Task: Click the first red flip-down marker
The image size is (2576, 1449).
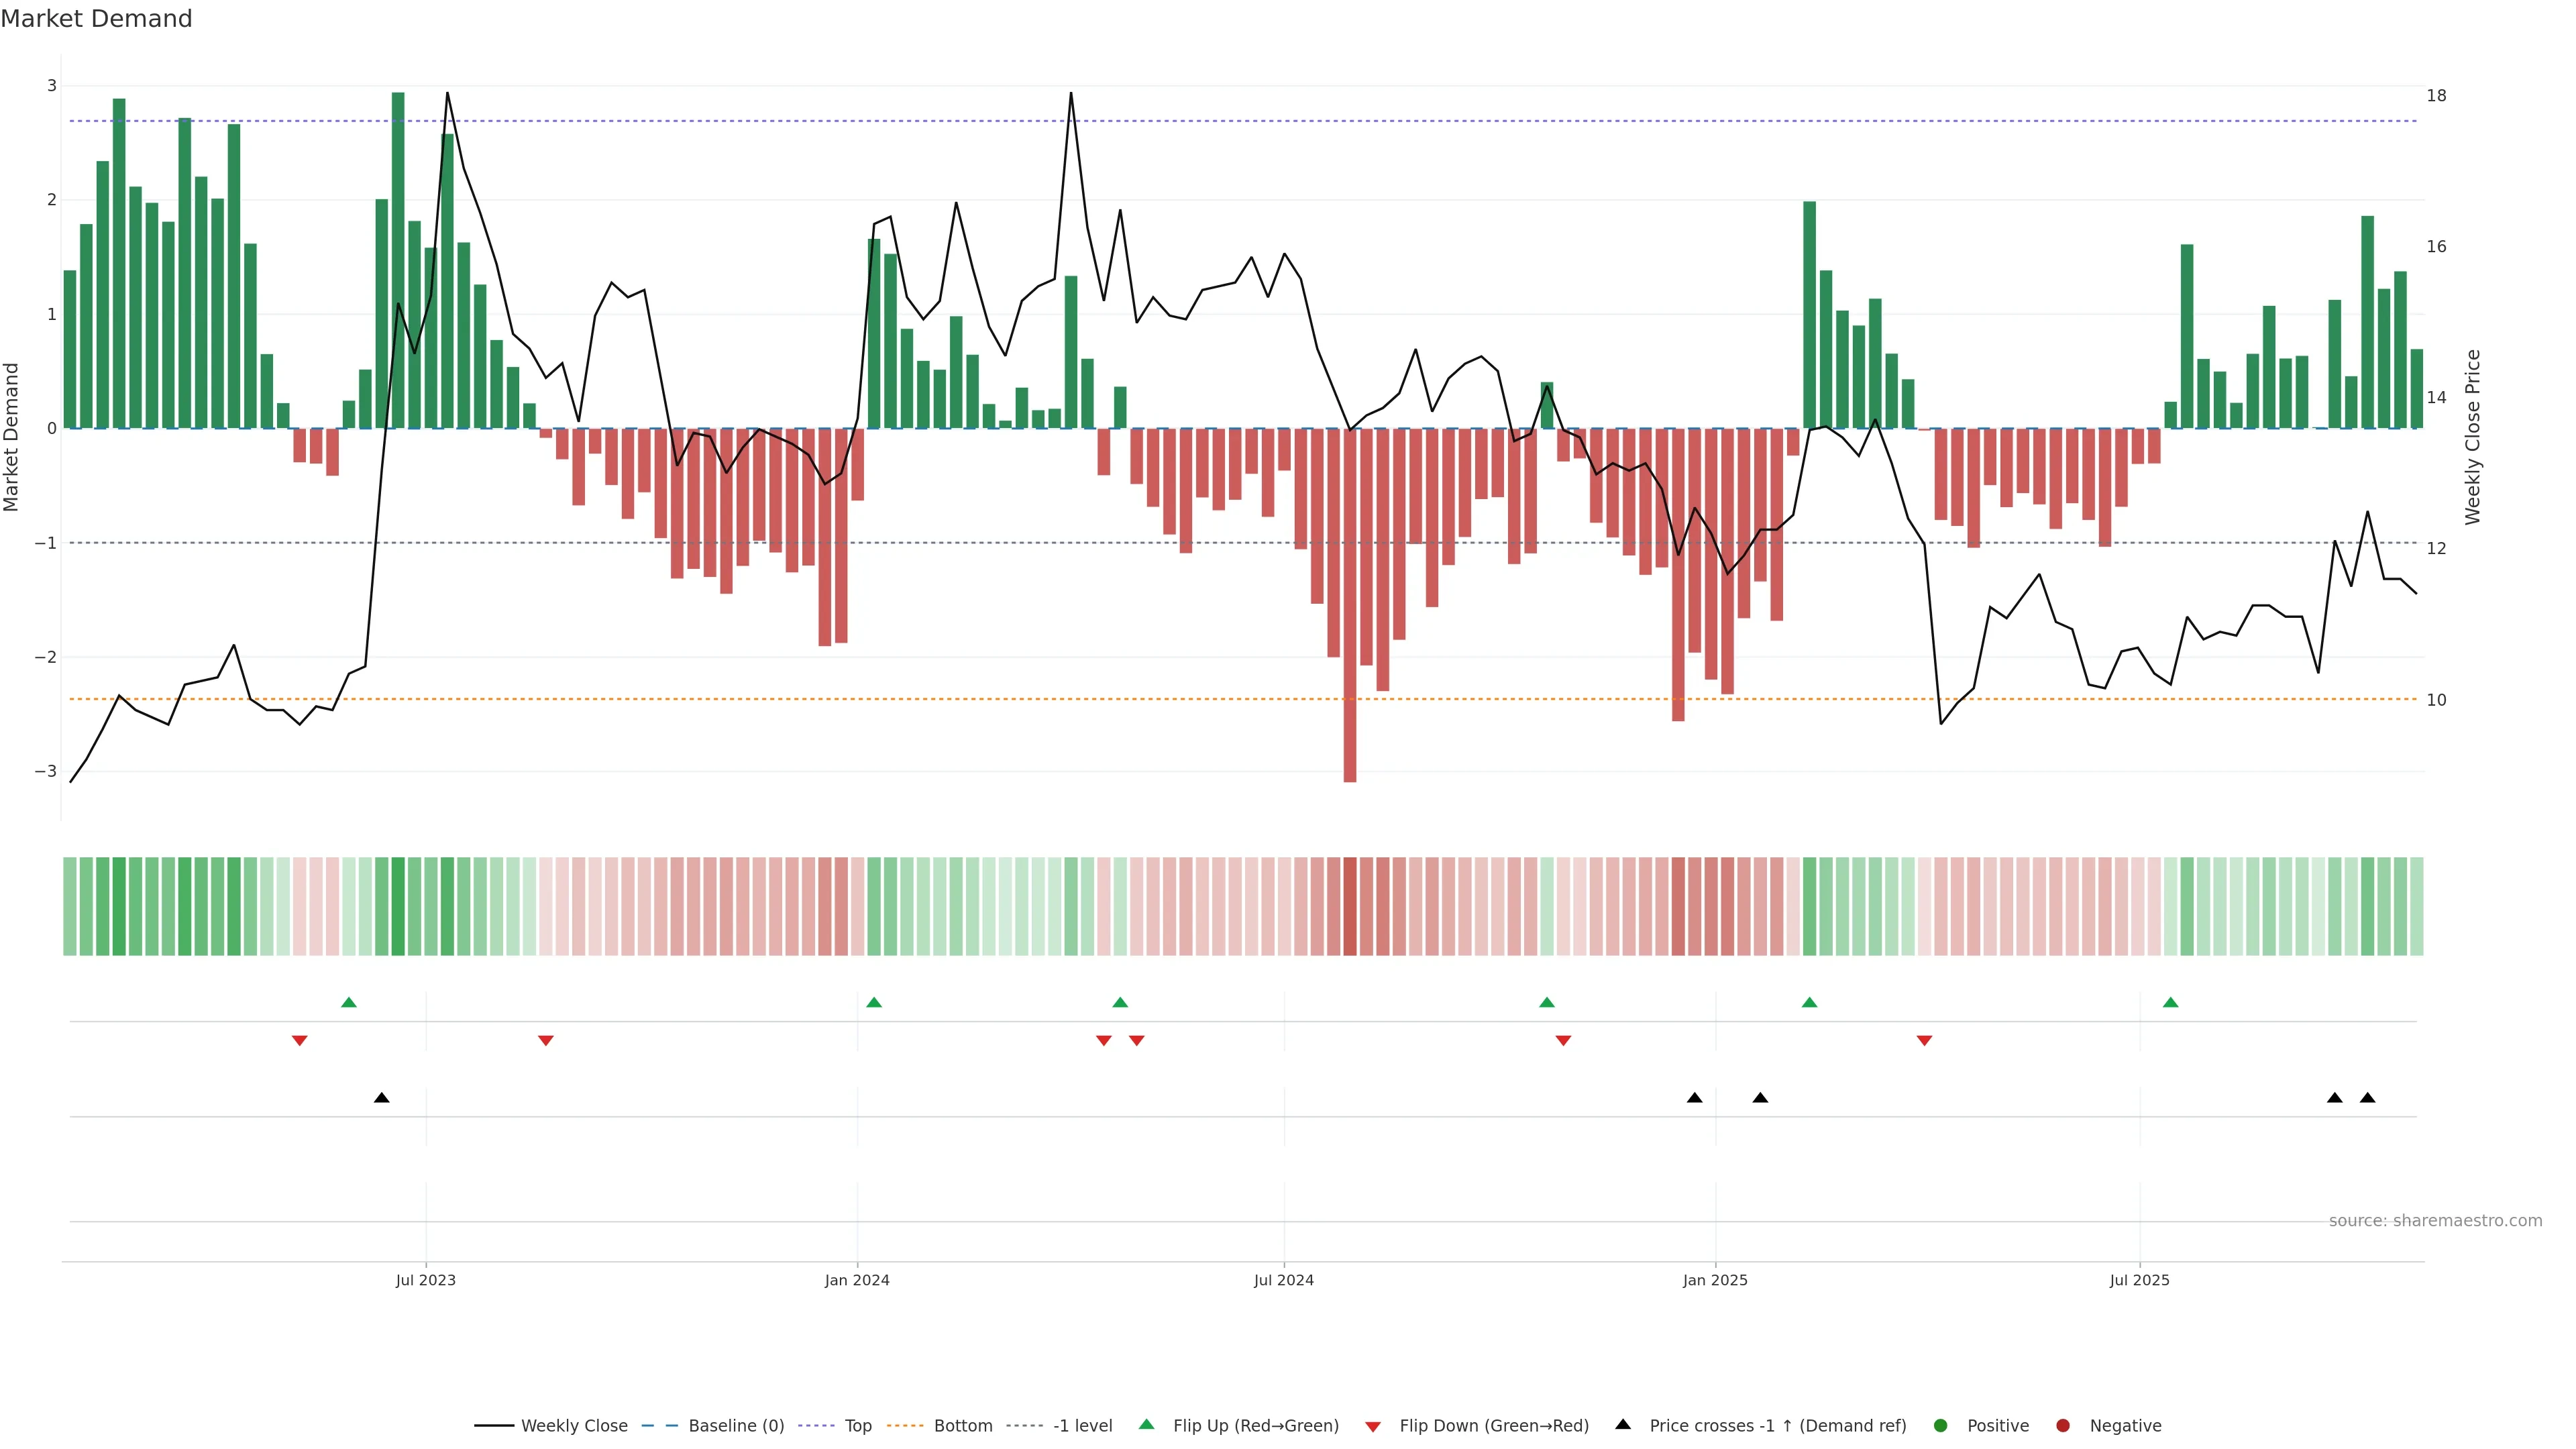Action: tap(299, 1041)
